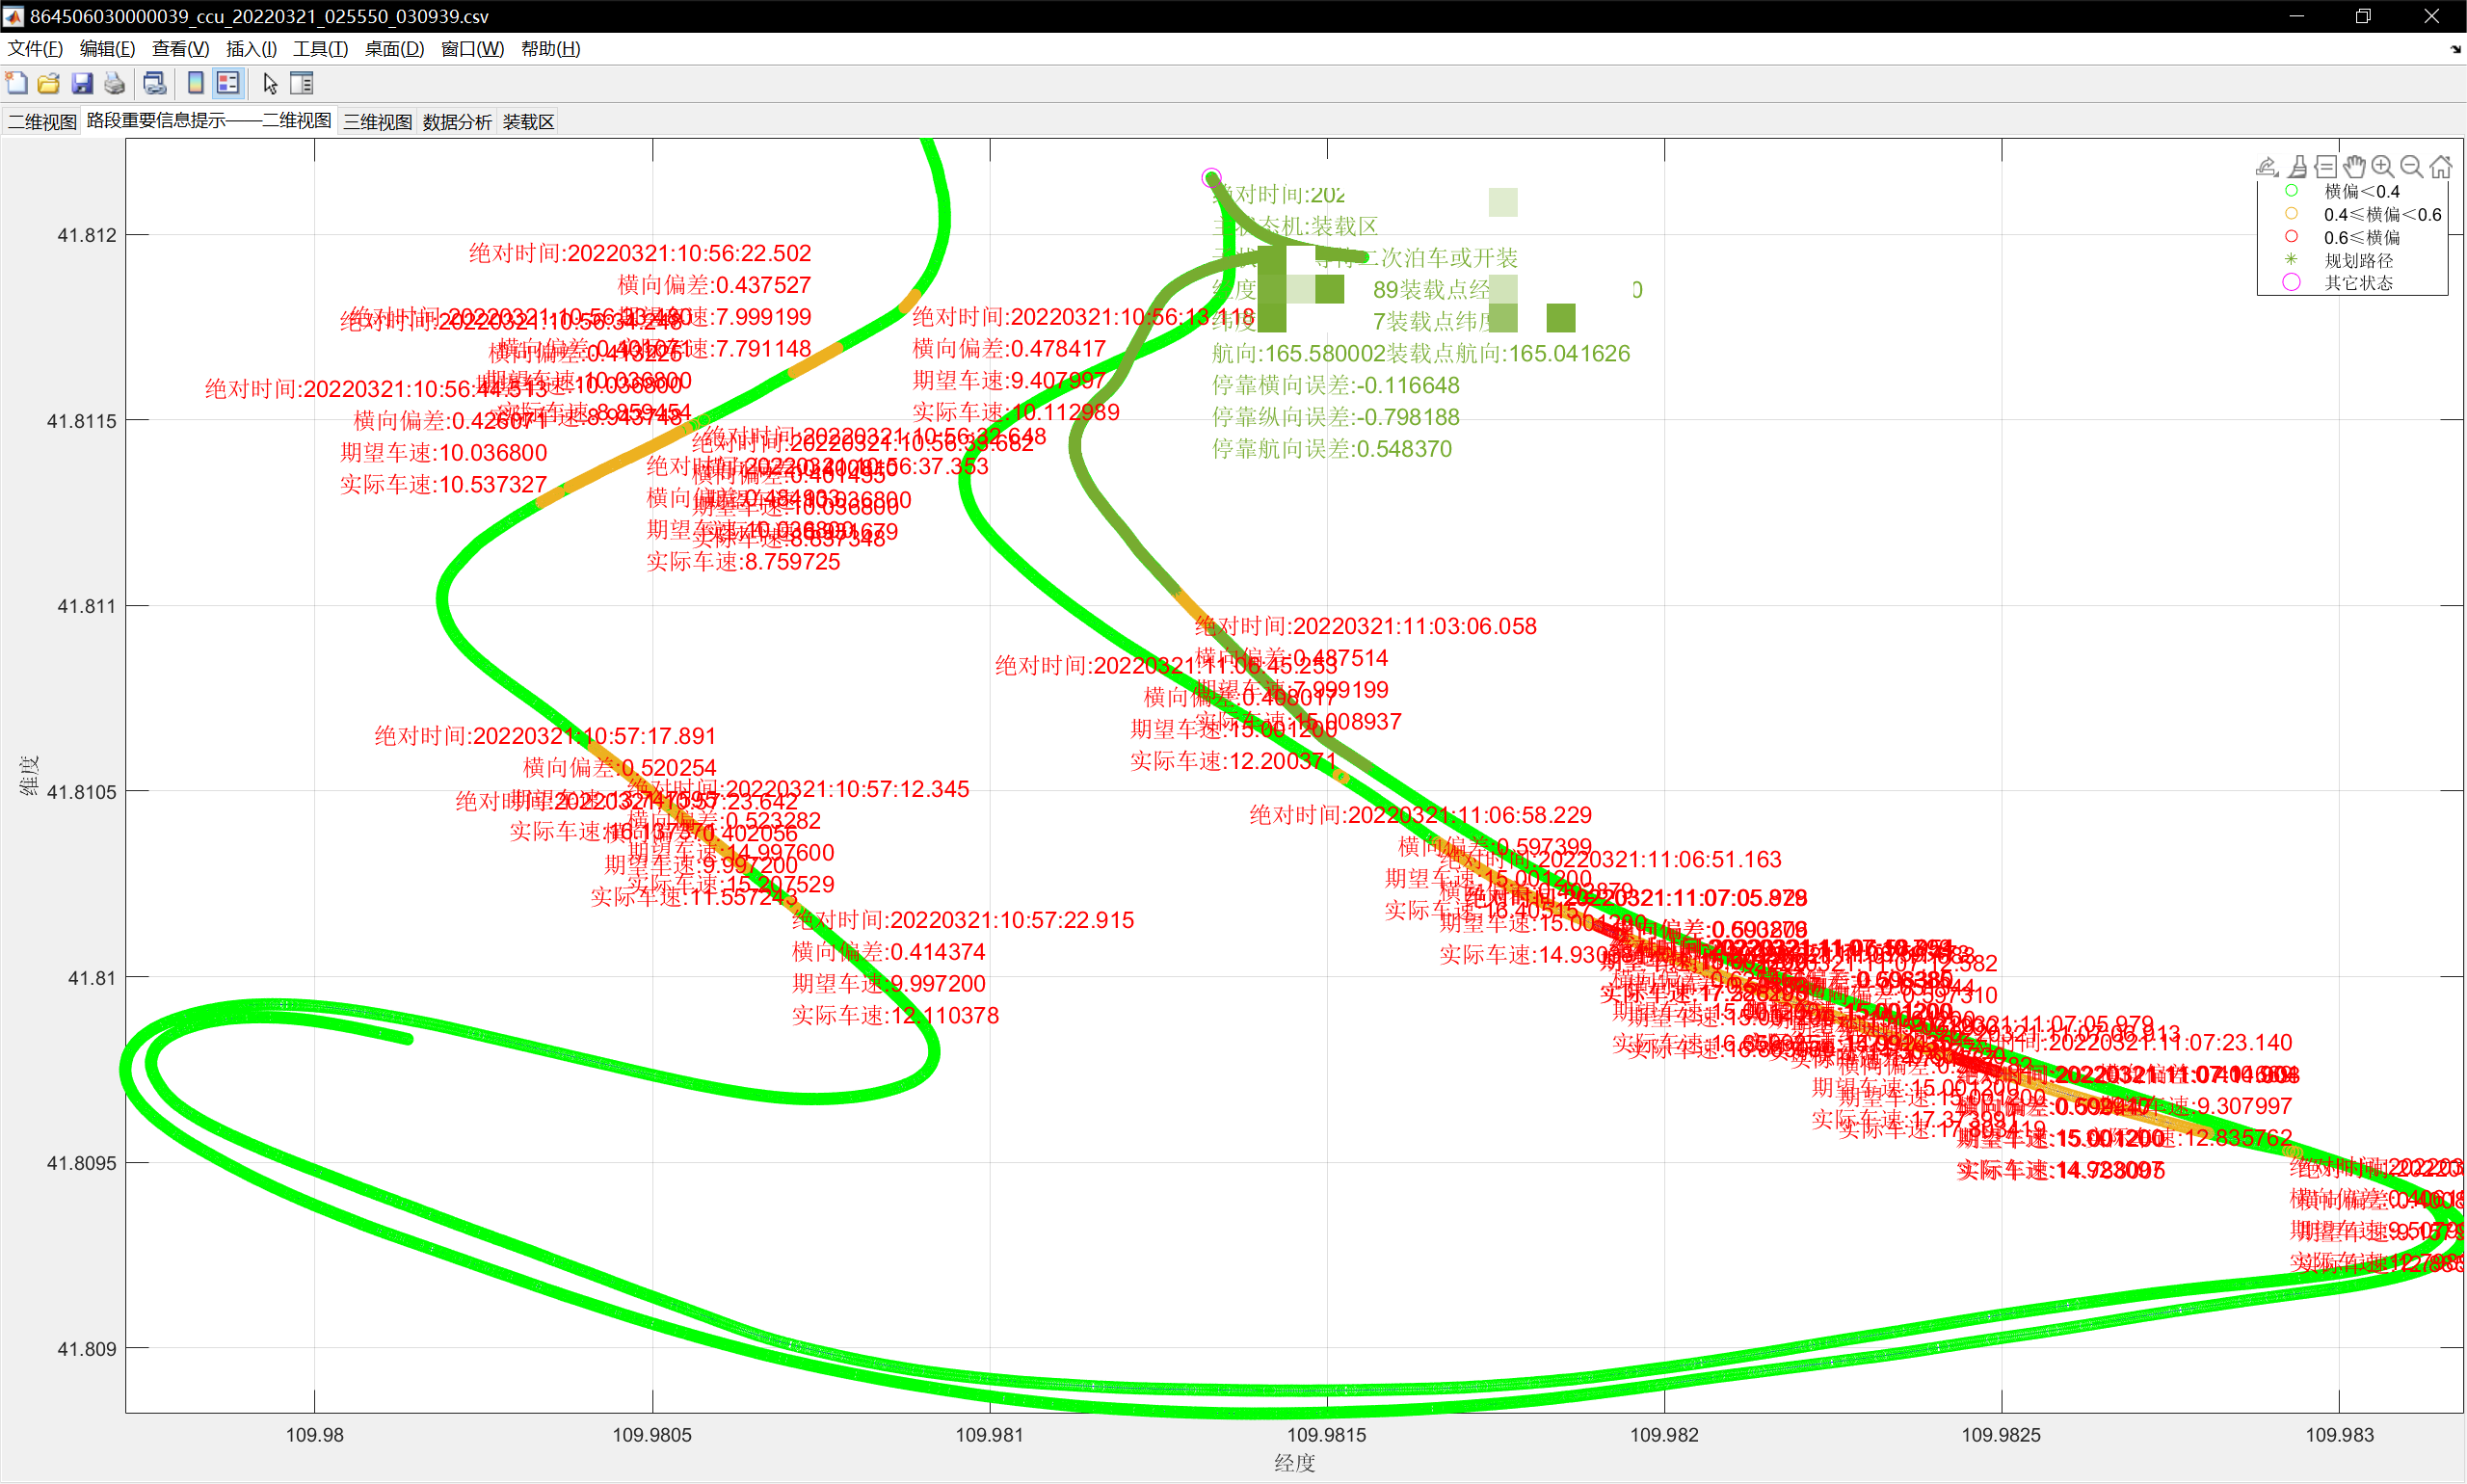Click the 规划路径 legend entry
Image resolution: width=2467 pixels, height=1484 pixels.
point(2358,260)
